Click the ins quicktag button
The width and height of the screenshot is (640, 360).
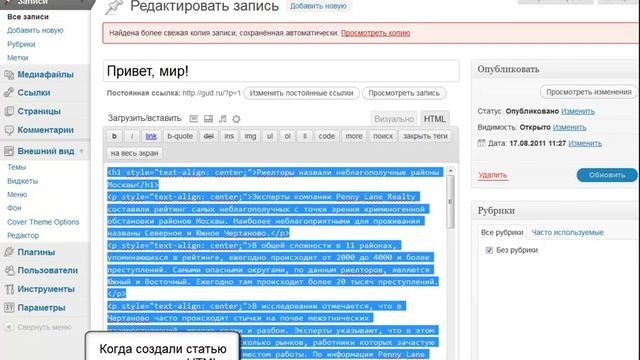229,136
